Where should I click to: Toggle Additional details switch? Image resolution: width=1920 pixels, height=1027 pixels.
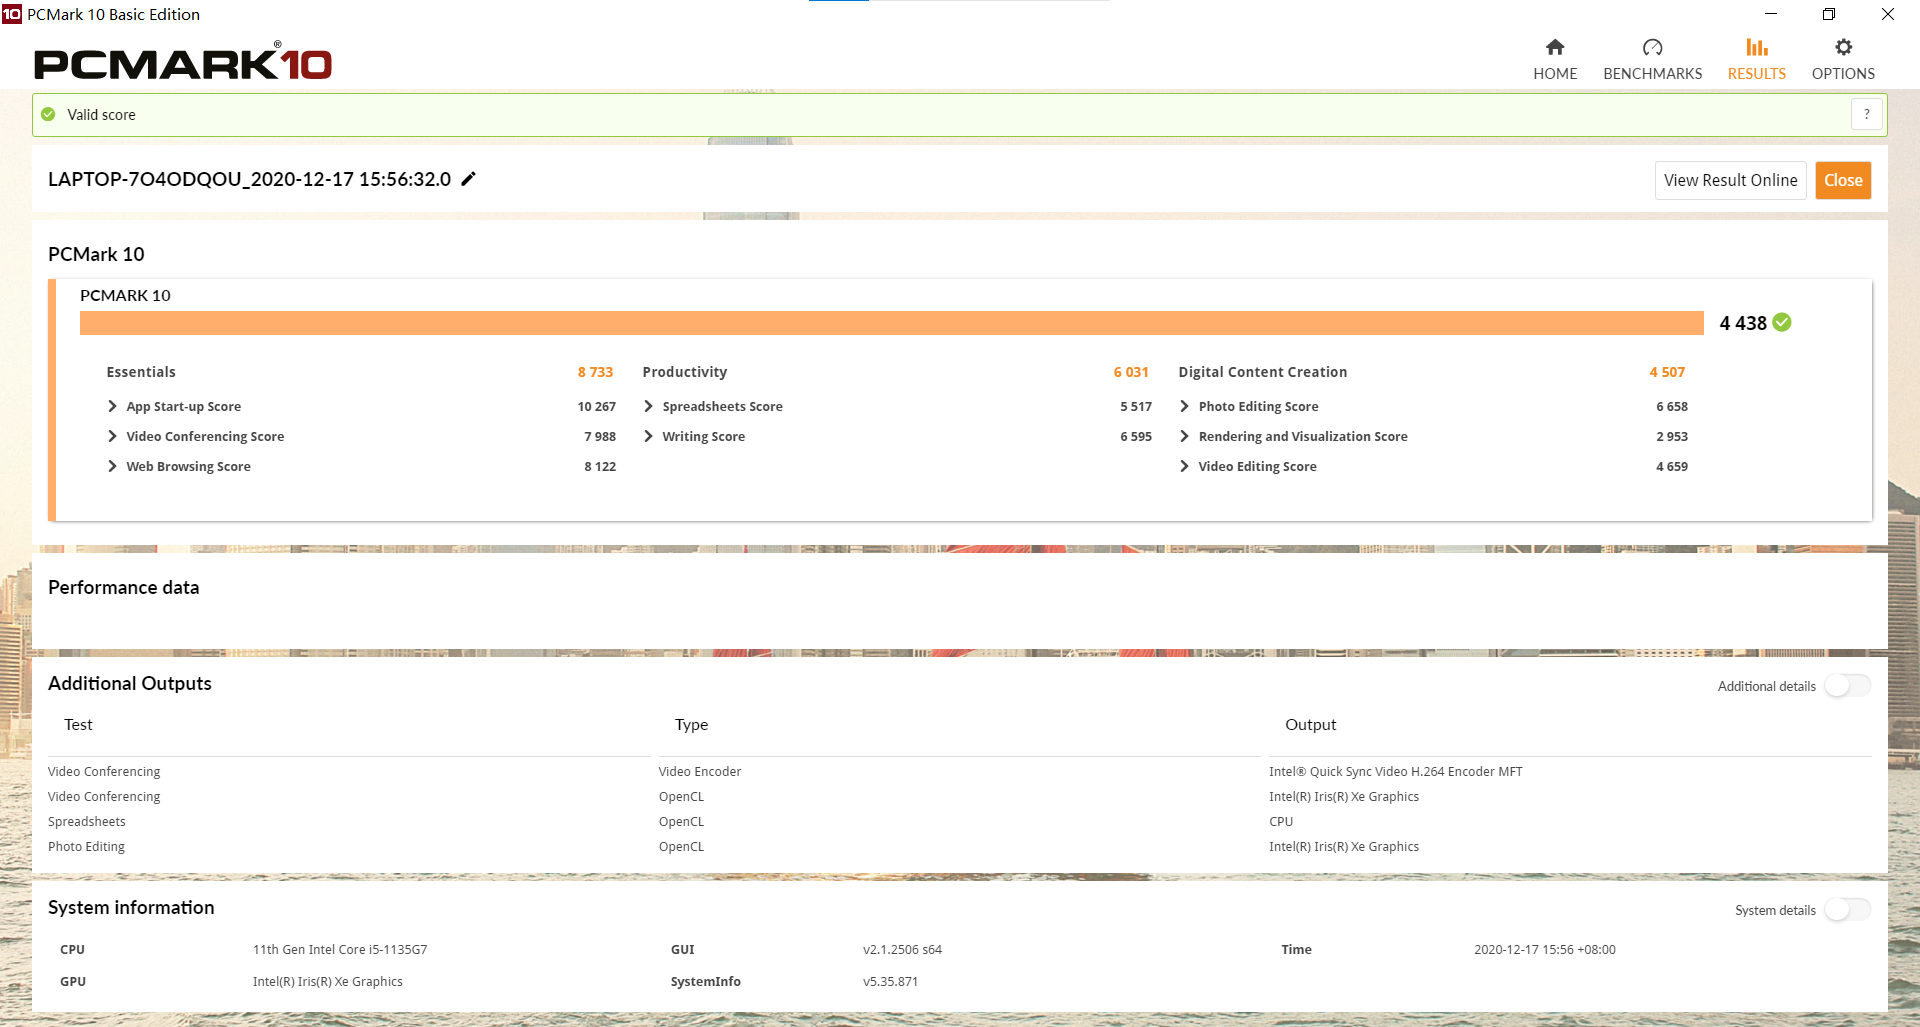1847,685
